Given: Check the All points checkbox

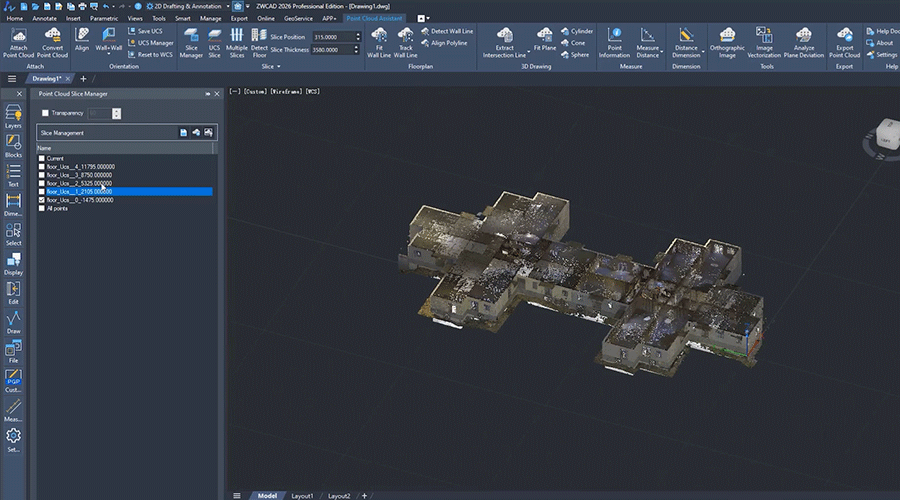Looking at the screenshot, I should (x=41, y=208).
